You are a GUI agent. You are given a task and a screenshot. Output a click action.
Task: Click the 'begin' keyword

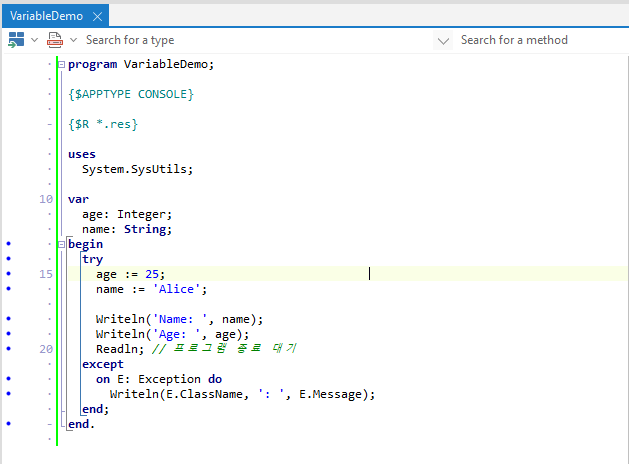(x=85, y=244)
